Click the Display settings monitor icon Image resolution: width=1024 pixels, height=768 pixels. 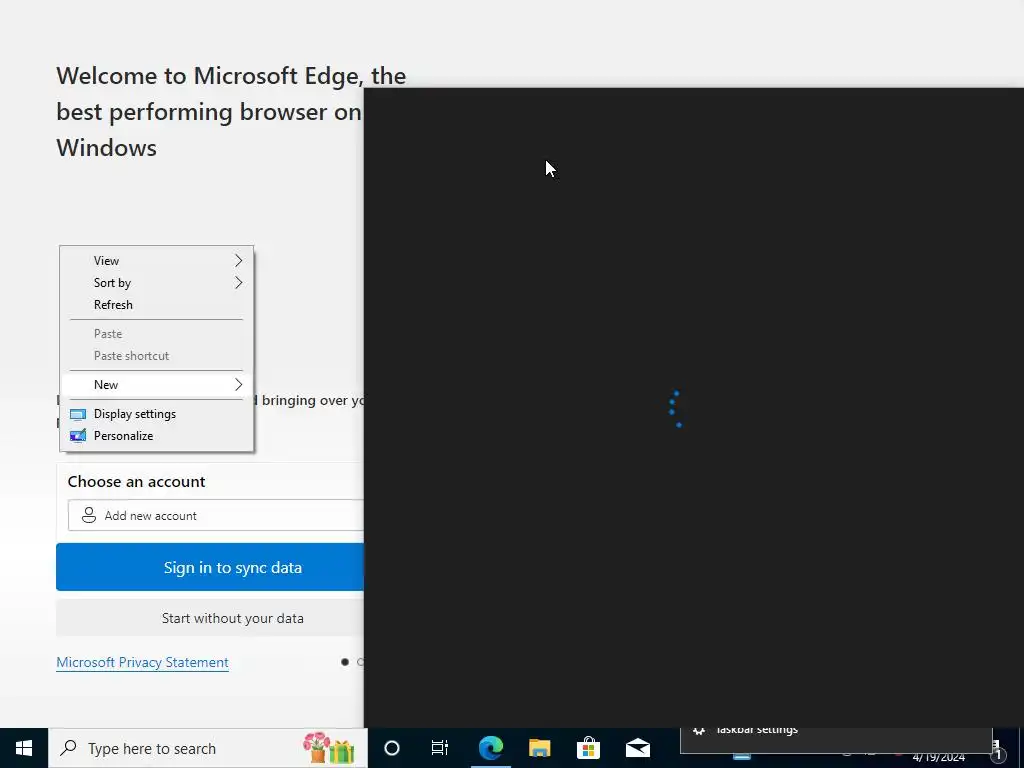pos(78,414)
